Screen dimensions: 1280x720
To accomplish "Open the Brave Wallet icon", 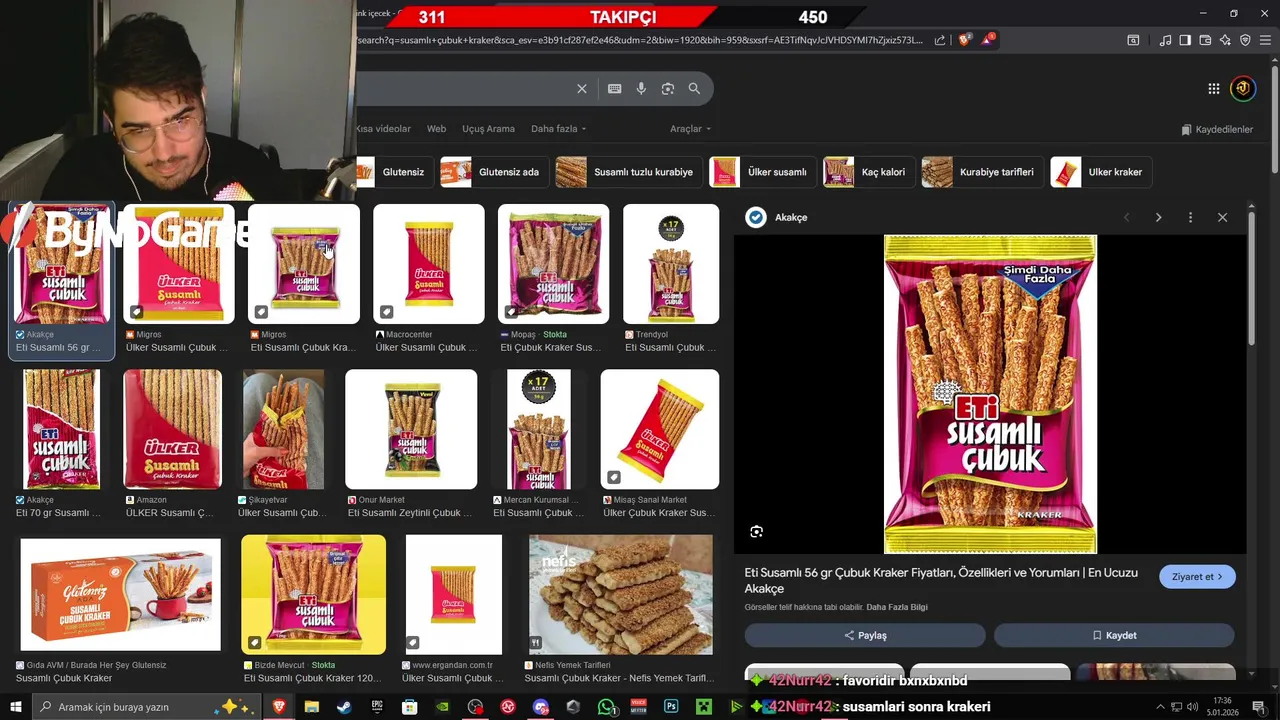I will click(x=1205, y=40).
